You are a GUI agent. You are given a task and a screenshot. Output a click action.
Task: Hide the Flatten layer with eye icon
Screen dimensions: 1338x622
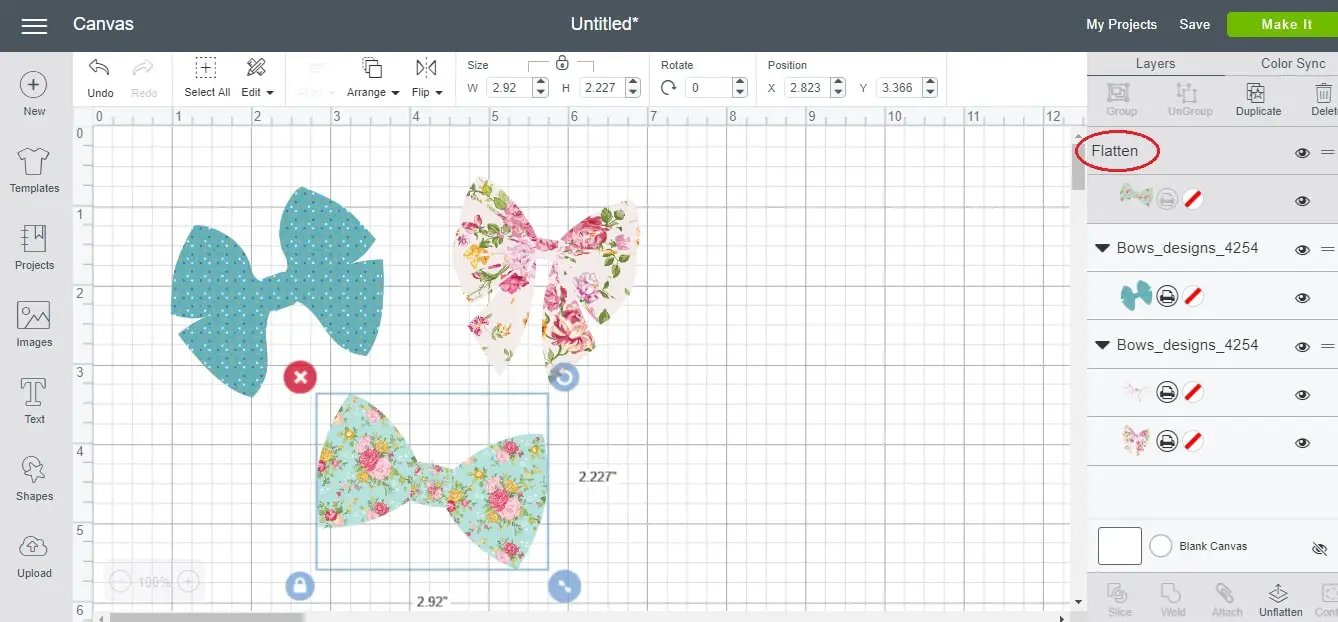tap(1302, 153)
